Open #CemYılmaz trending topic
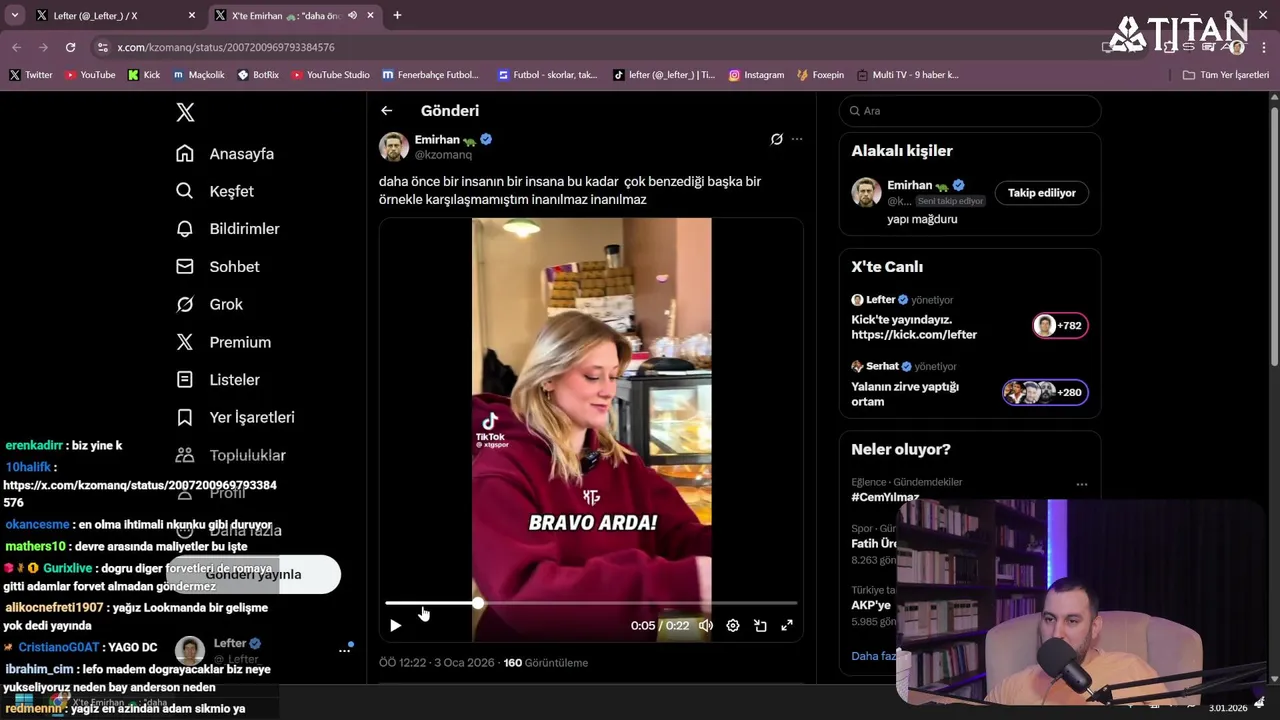Screen dimensions: 1280x720 click(x=885, y=497)
